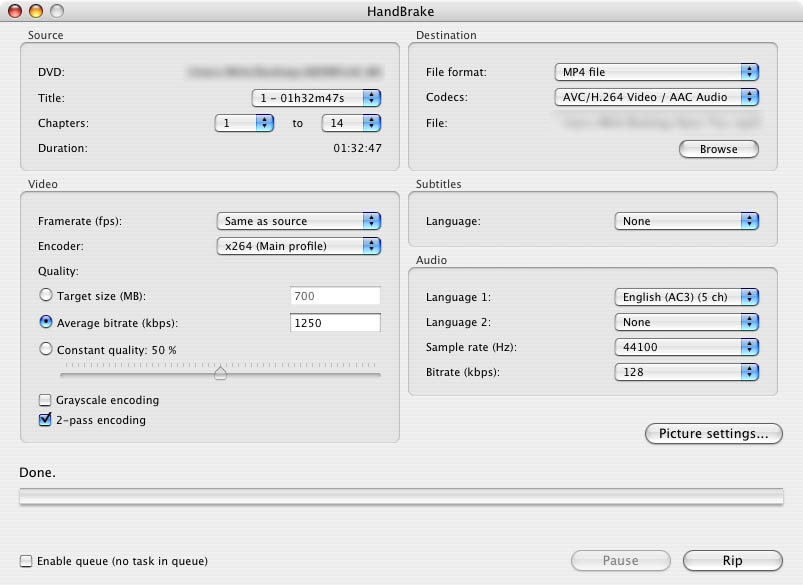The width and height of the screenshot is (803, 585).
Task: Select the Constant quality radio button
Action: click(x=46, y=349)
